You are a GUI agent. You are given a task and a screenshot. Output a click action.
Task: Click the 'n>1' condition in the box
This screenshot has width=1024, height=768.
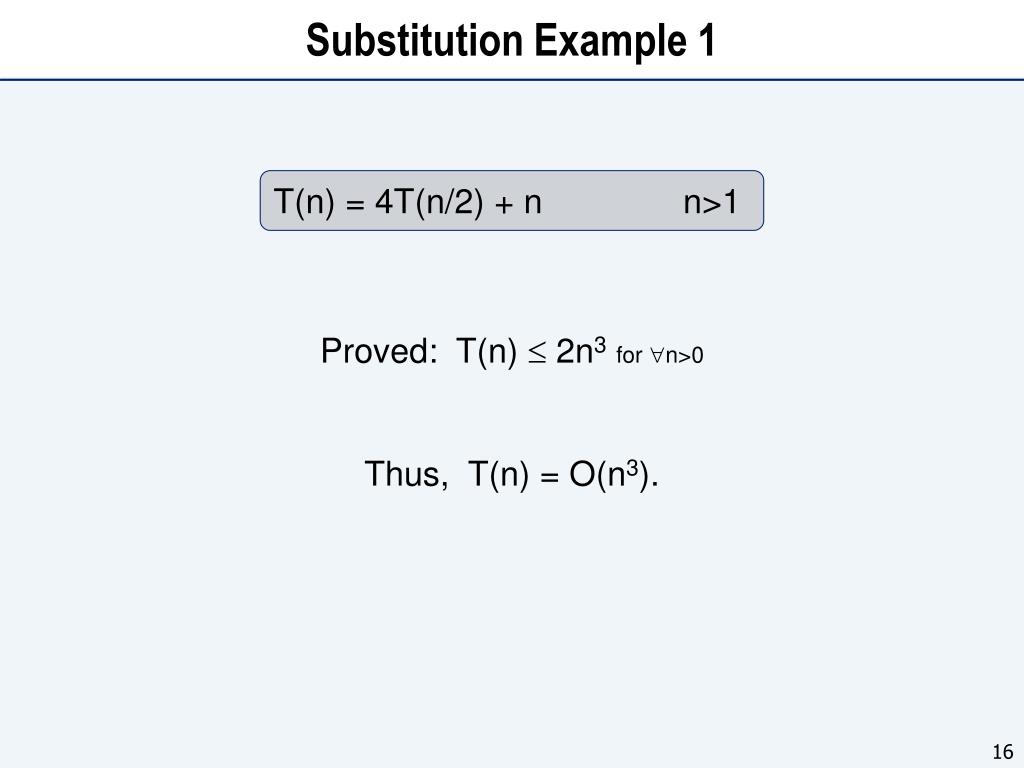711,202
